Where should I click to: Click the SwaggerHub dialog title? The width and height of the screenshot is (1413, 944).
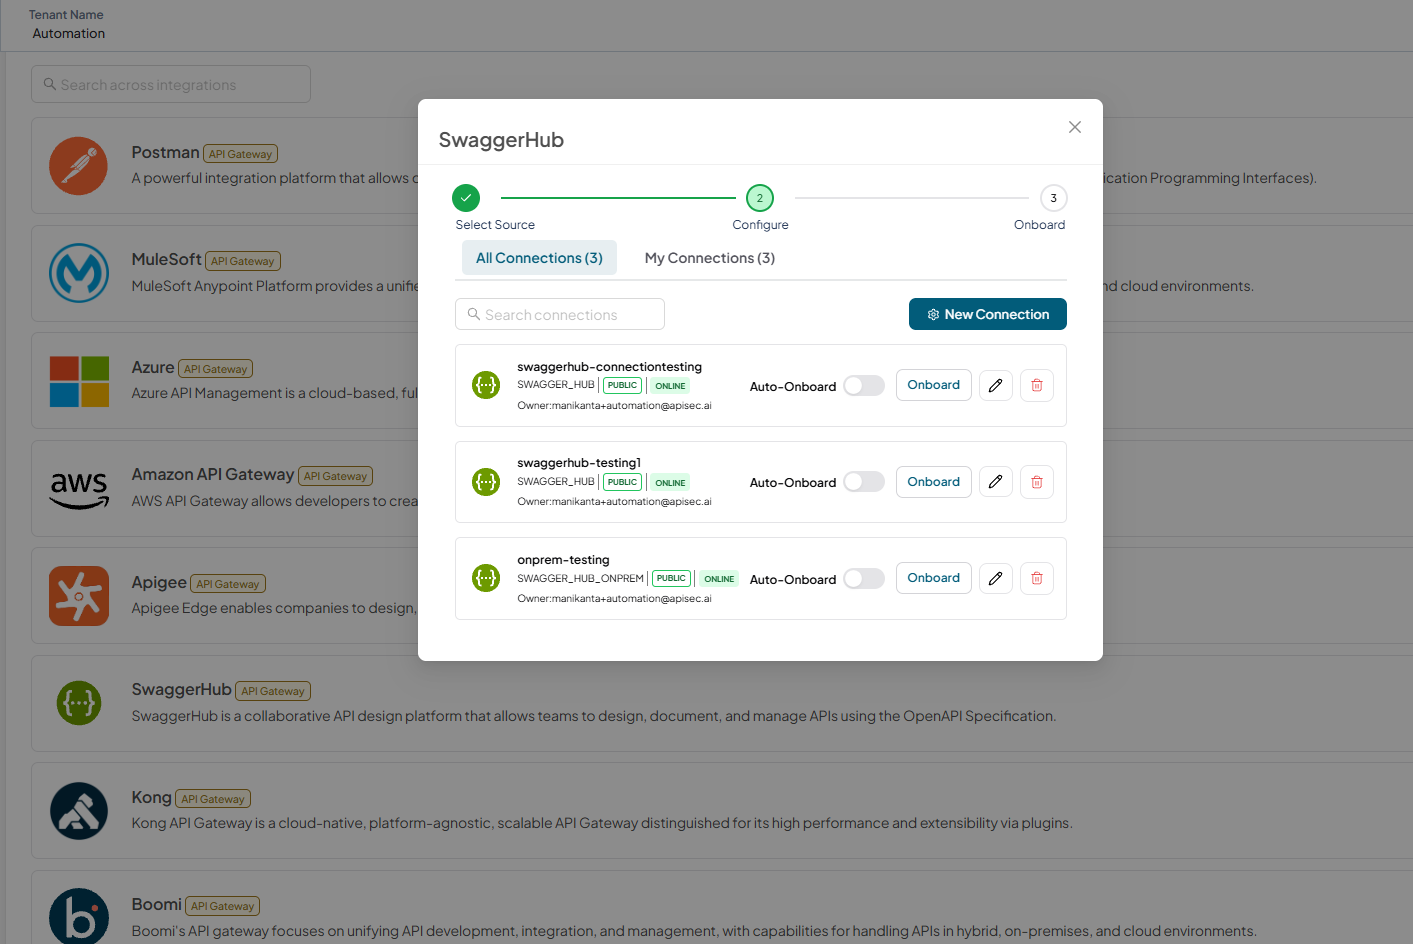[x=501, y=140]
